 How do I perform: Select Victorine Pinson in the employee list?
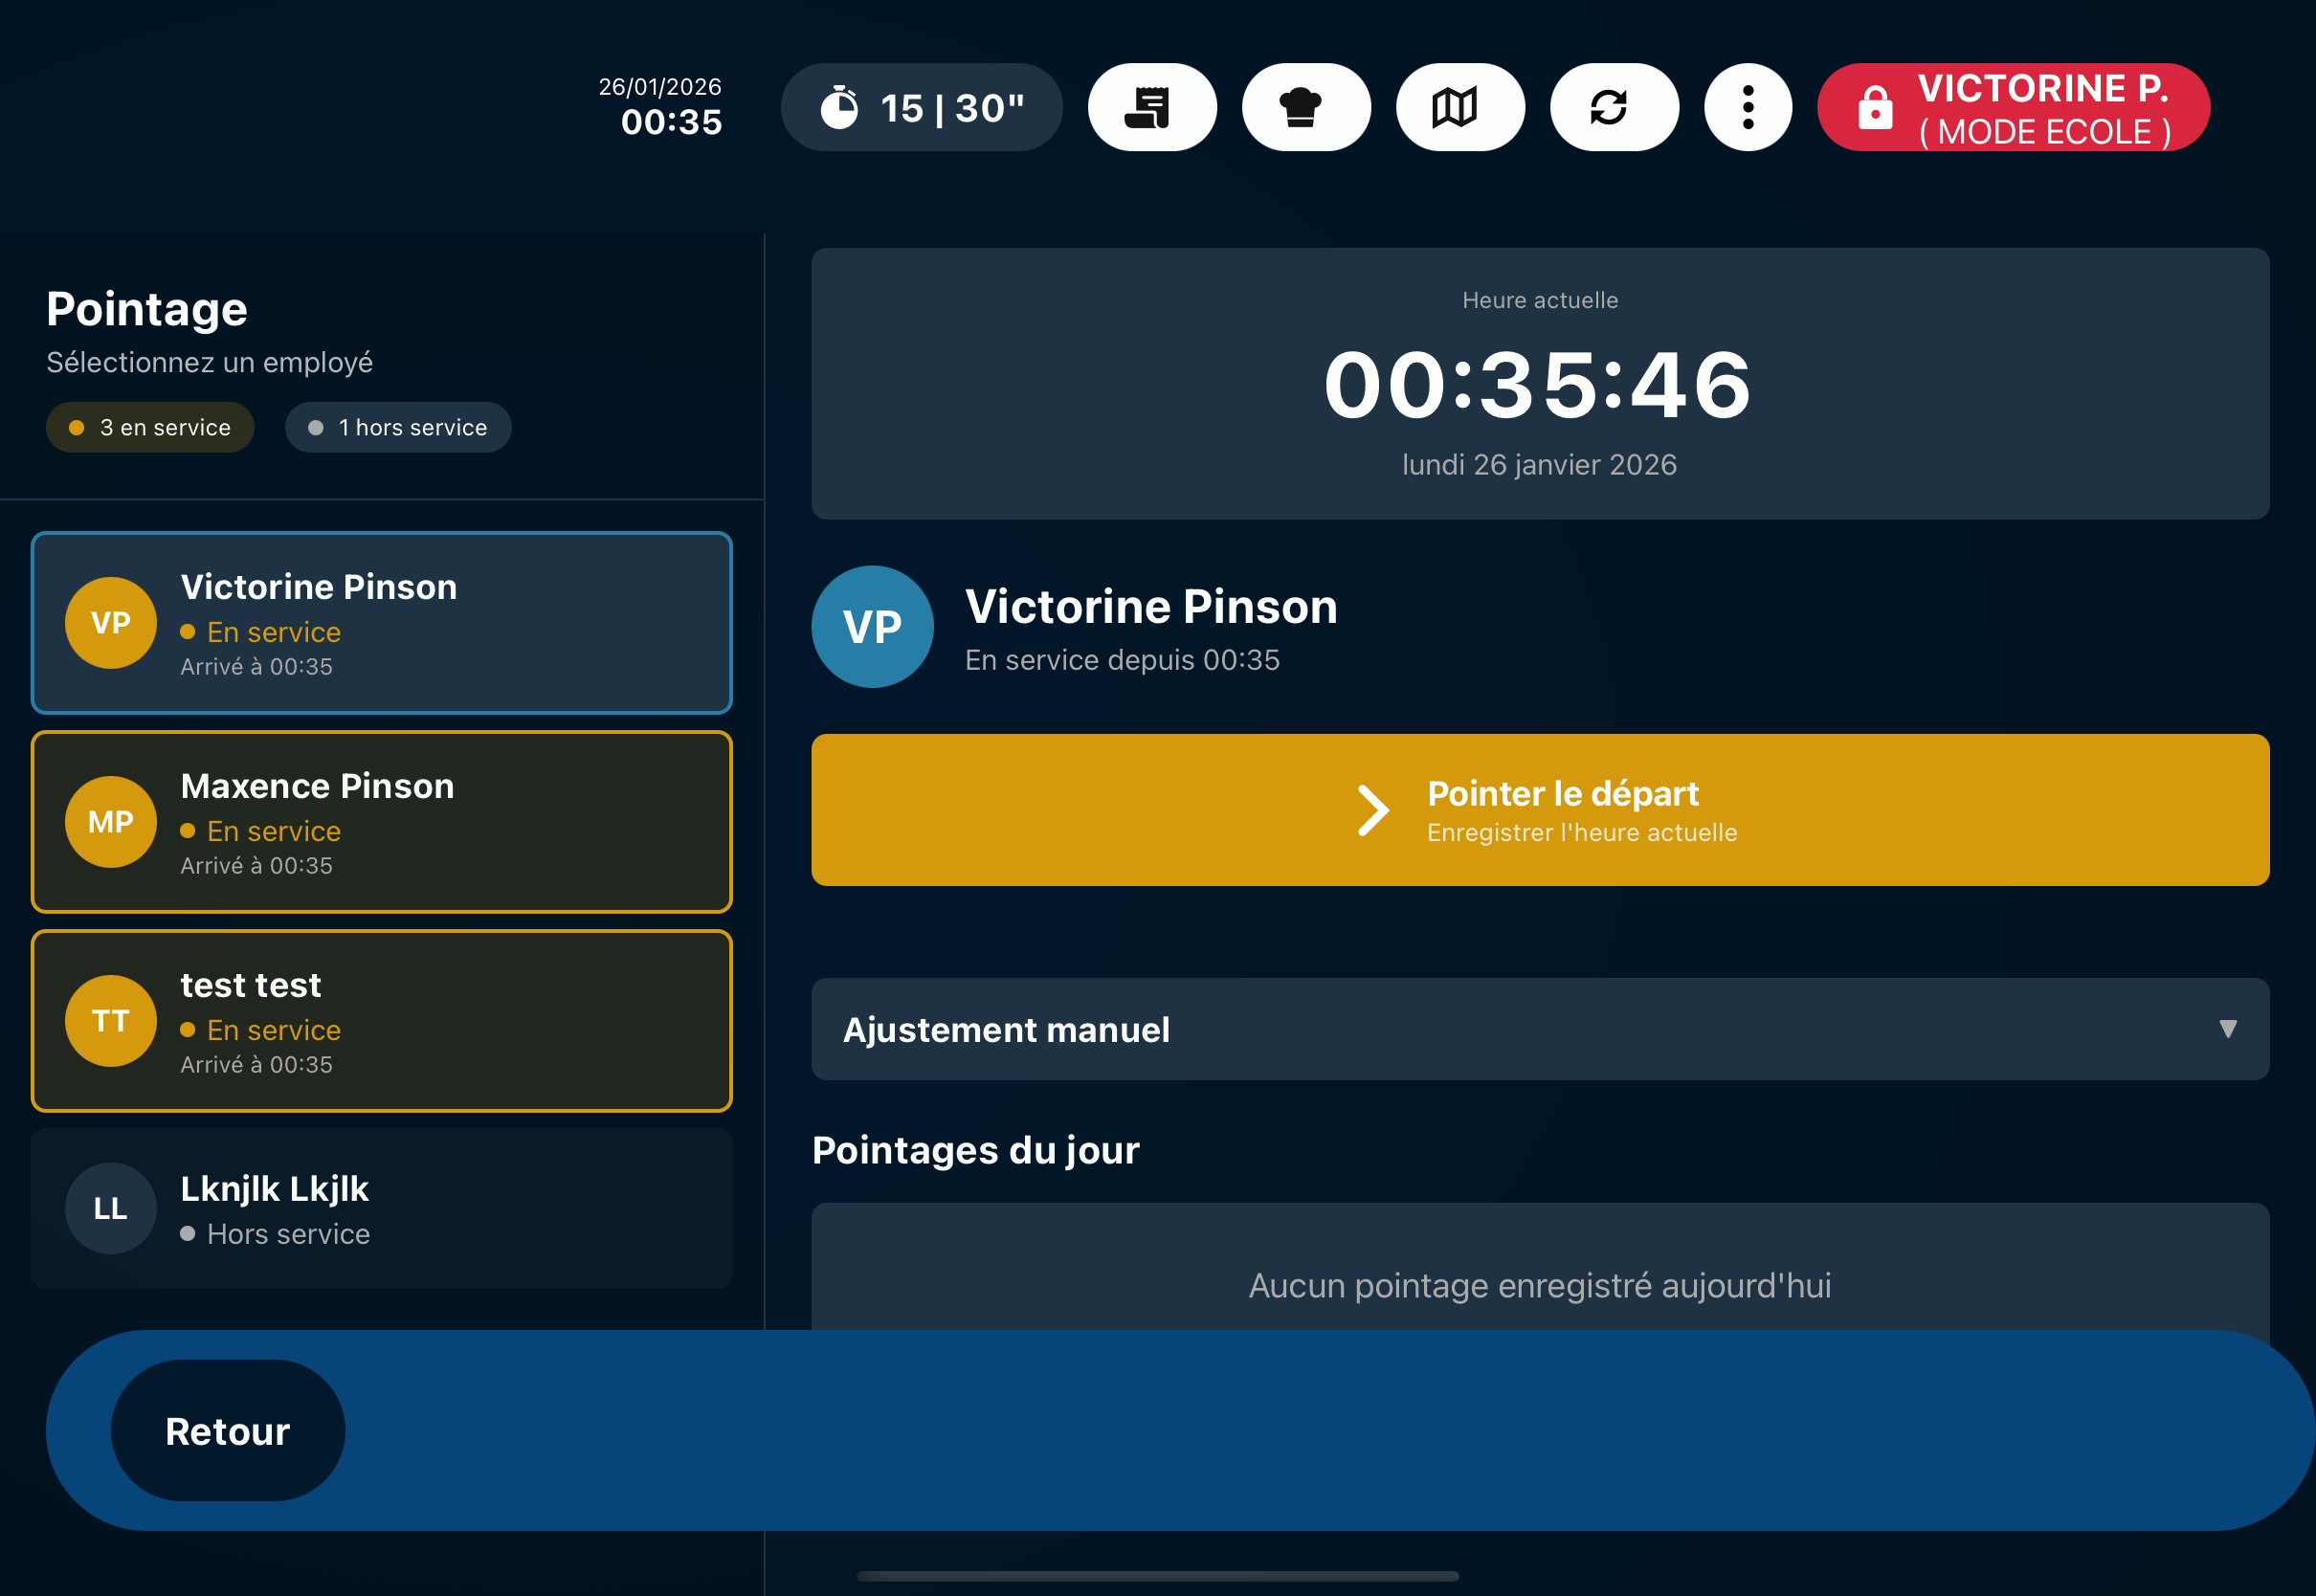(x=381, y=623)
